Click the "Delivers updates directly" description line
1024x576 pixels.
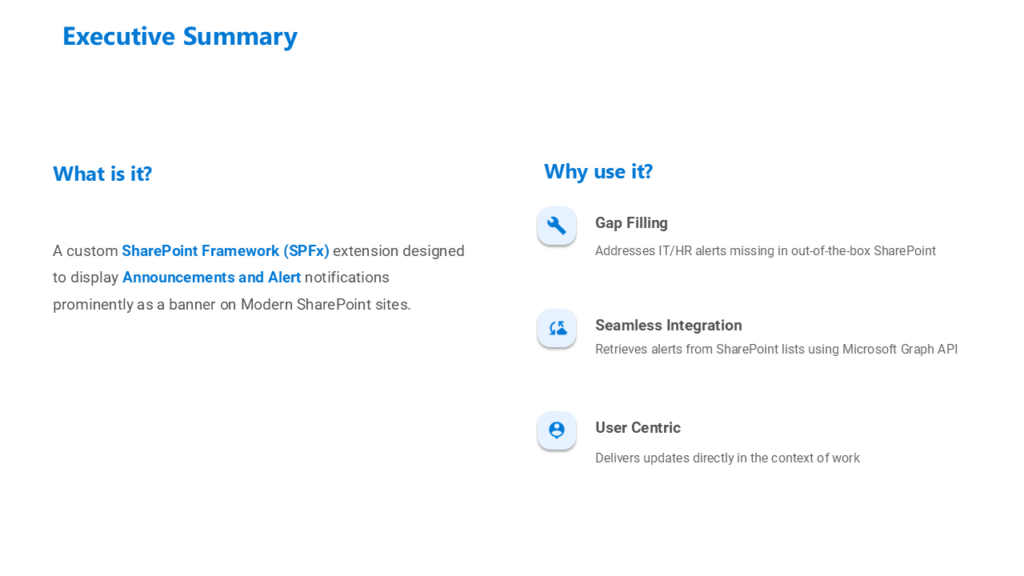pos(727,458)
